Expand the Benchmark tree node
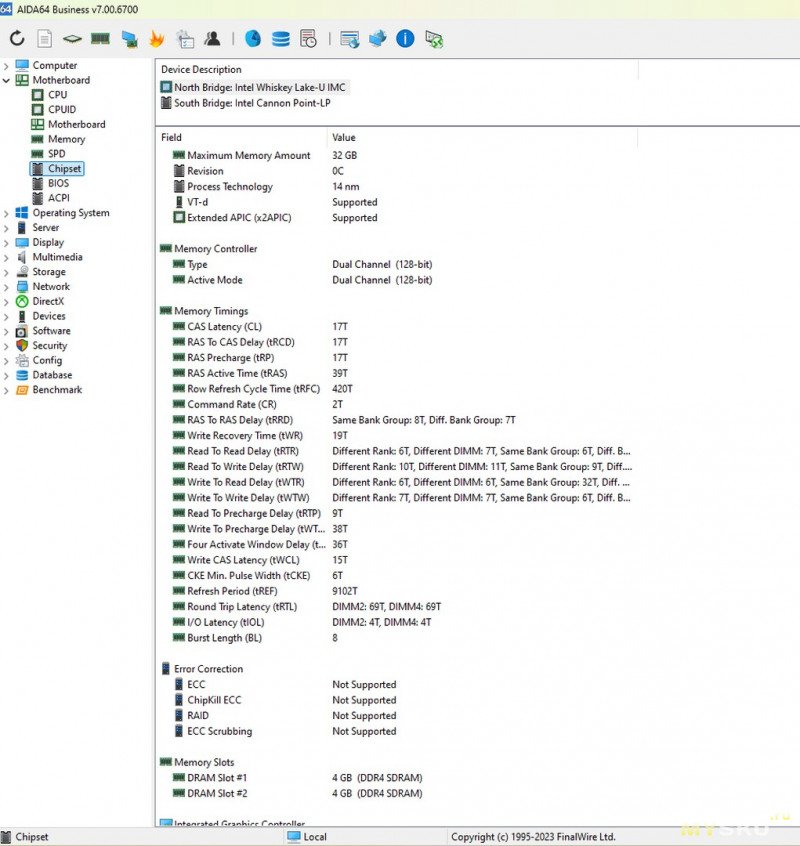 coord(6,390)
